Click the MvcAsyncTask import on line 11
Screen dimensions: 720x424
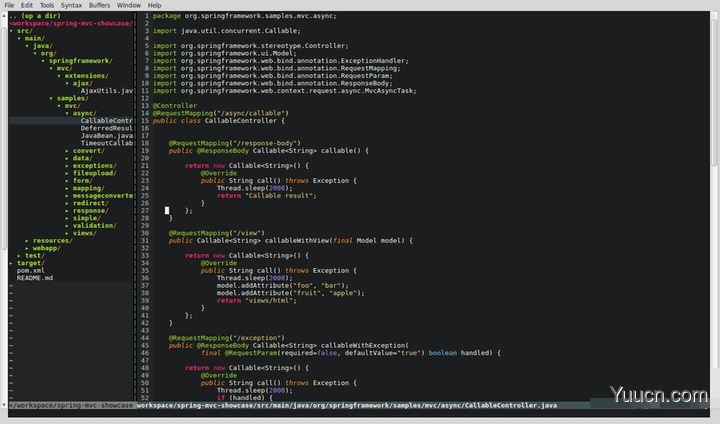click(x=285, y=91)
